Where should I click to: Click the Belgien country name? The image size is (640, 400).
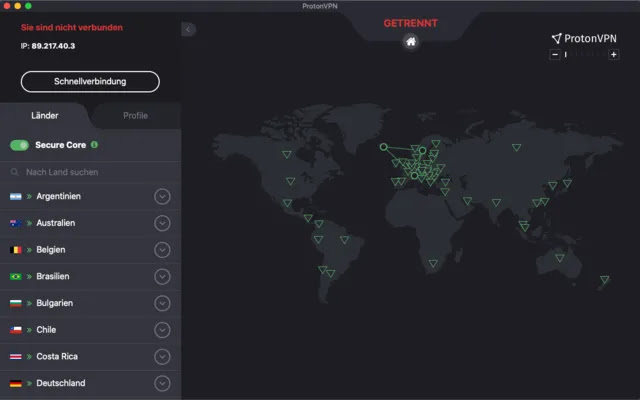51,250
